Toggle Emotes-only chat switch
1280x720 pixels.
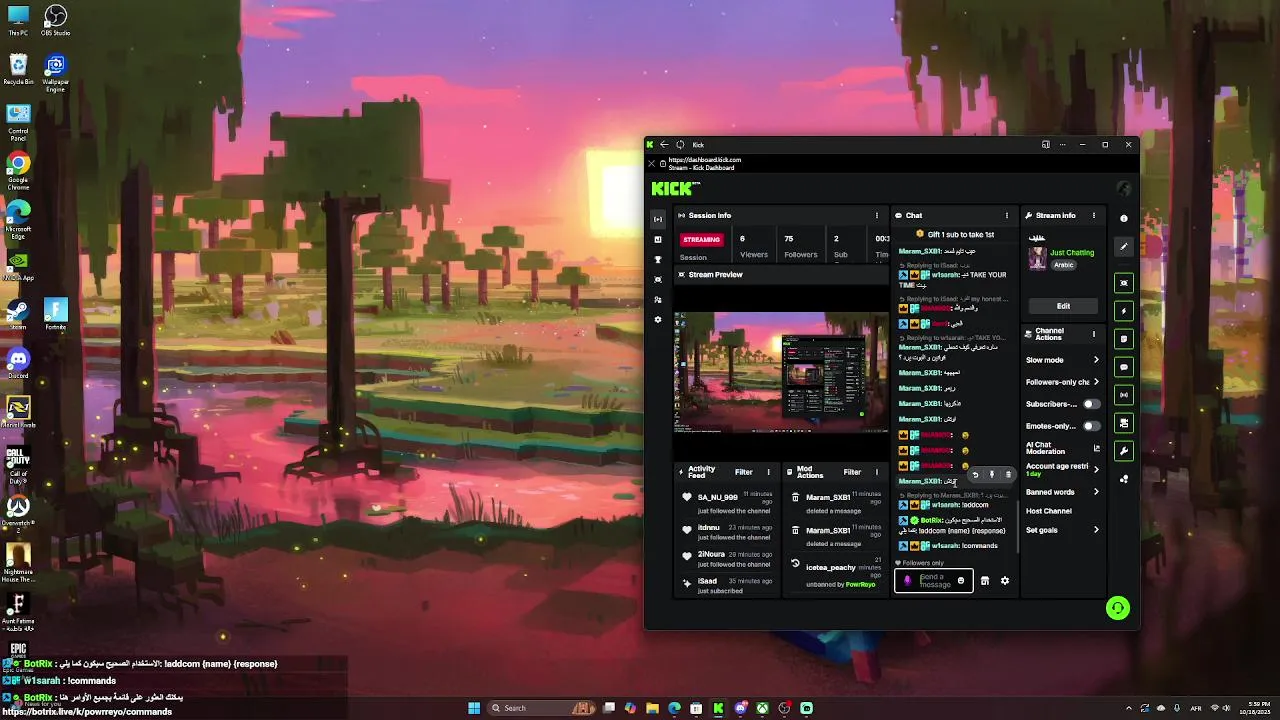pyautogui.click(x=1091, y=426)
